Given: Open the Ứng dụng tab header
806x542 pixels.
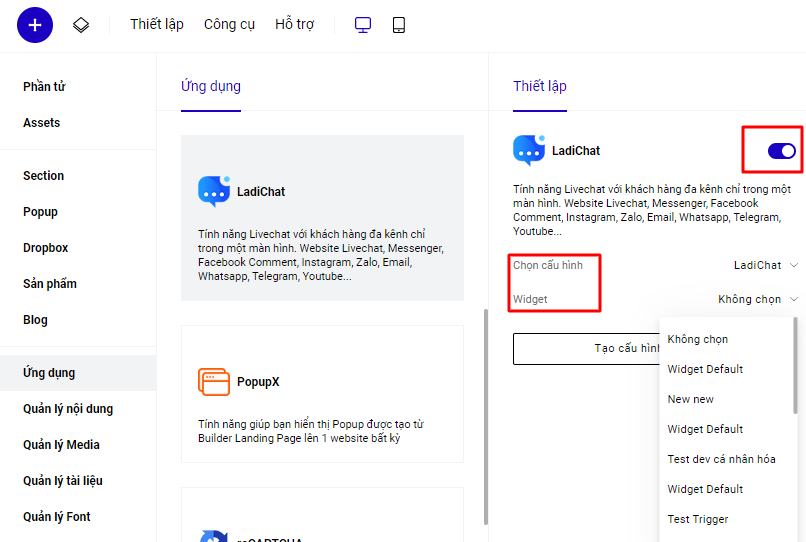Looking at the screenshot, I should tap(211, 86).
